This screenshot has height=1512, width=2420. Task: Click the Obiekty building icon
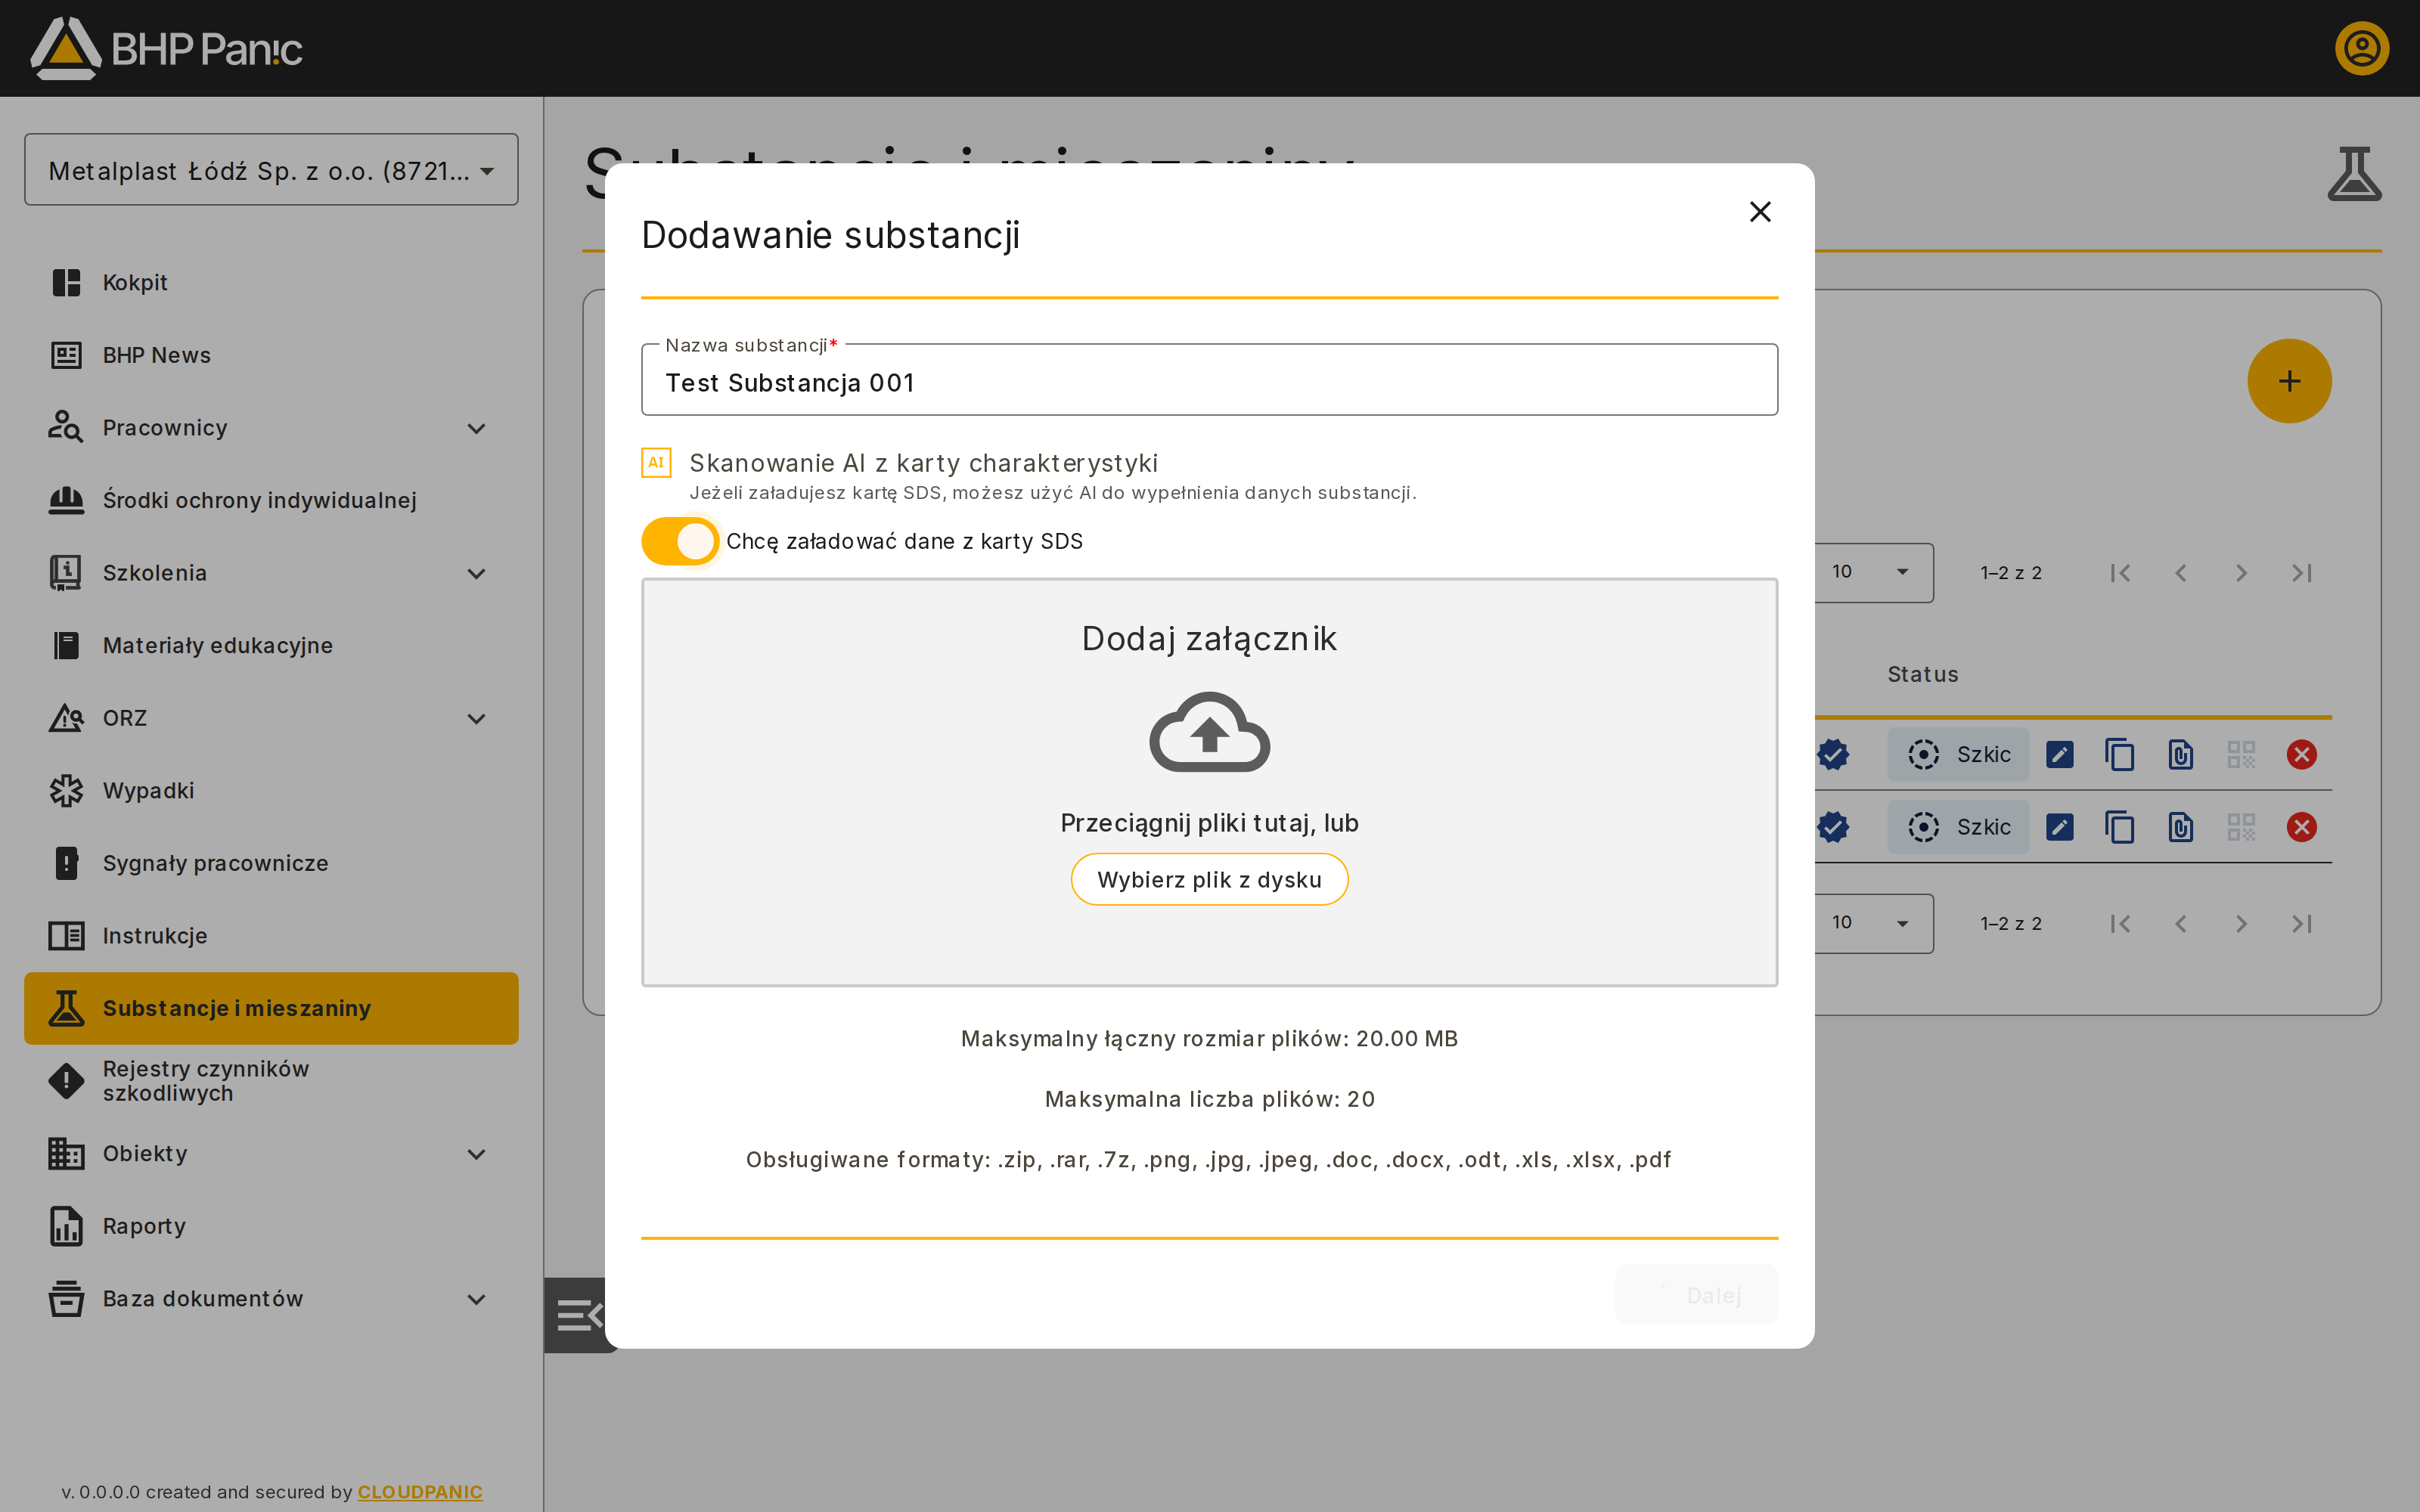pyautogui.click(x=66, y=1154)
